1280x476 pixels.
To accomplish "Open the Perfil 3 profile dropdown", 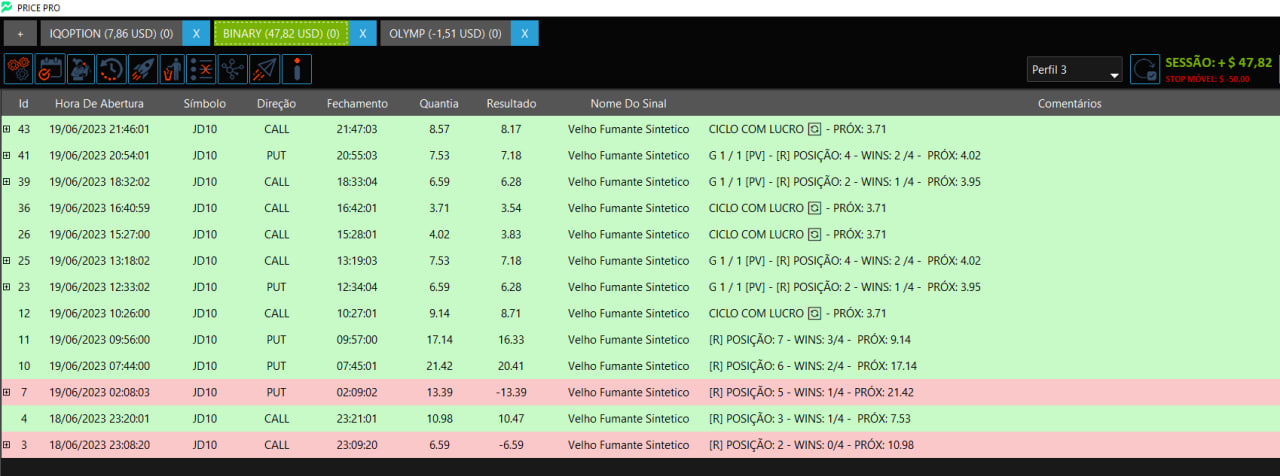I will pyautogui.click(x=1075, y=70).
